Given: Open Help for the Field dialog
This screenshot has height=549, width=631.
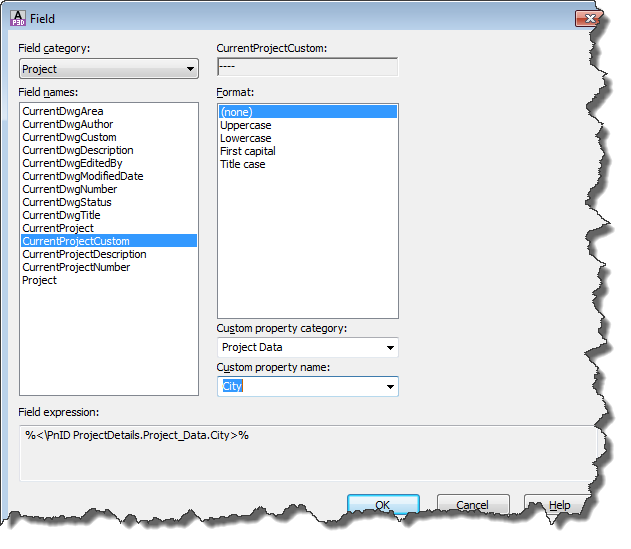Looking at the screenshot, I should (559, 504).
